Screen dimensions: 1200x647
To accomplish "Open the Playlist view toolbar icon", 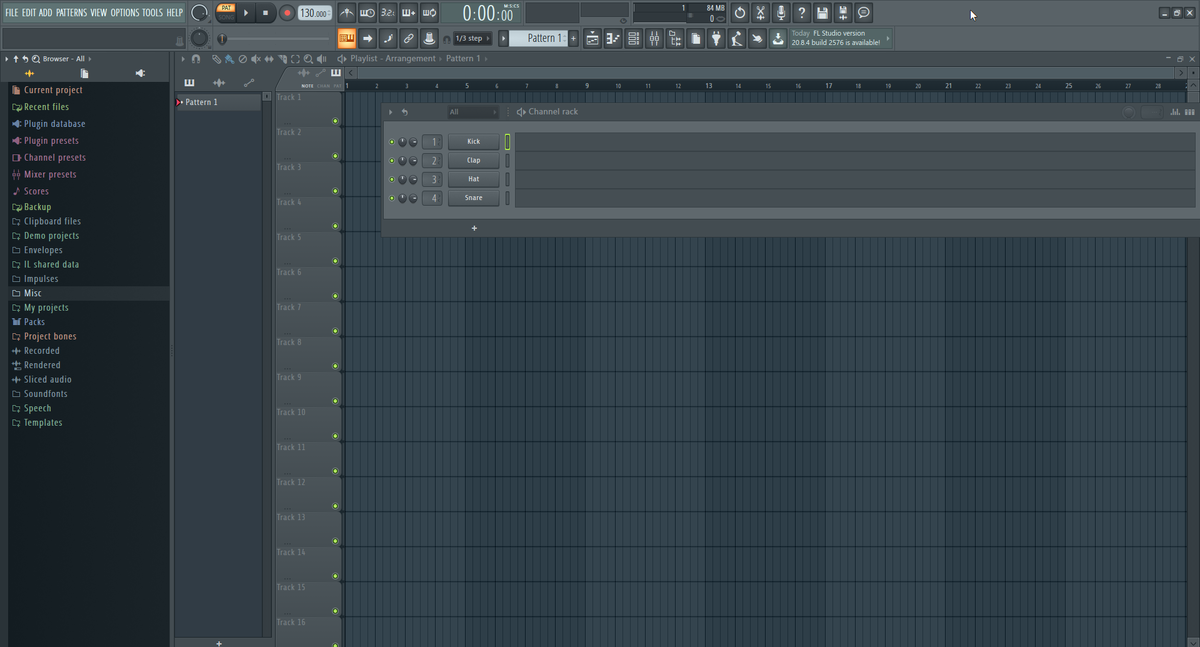I will [x=592, y=38].
